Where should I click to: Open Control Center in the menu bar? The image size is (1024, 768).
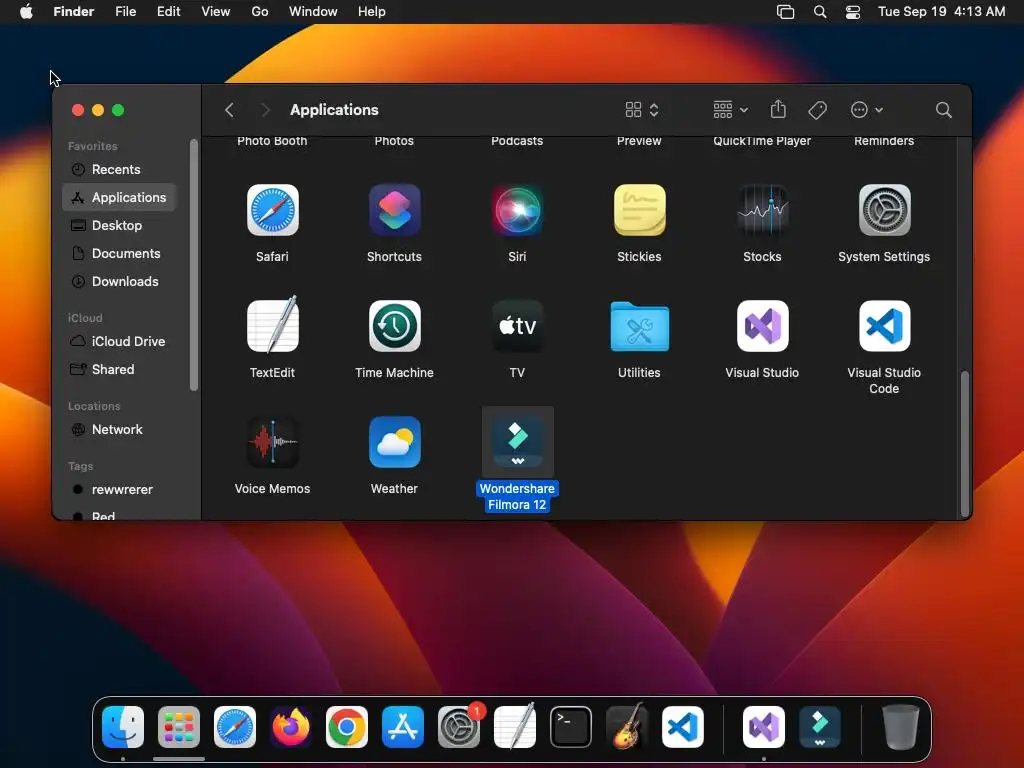[x=853, y=12]
